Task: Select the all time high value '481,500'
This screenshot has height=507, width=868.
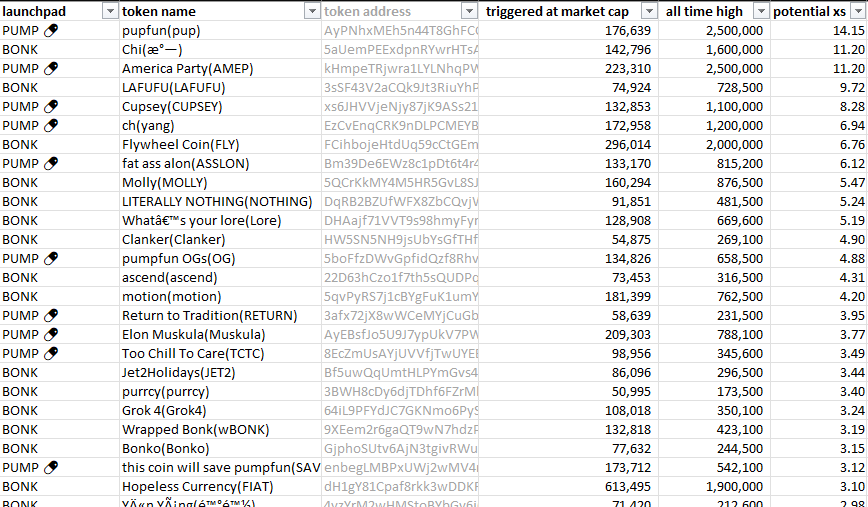Action: 715,201
